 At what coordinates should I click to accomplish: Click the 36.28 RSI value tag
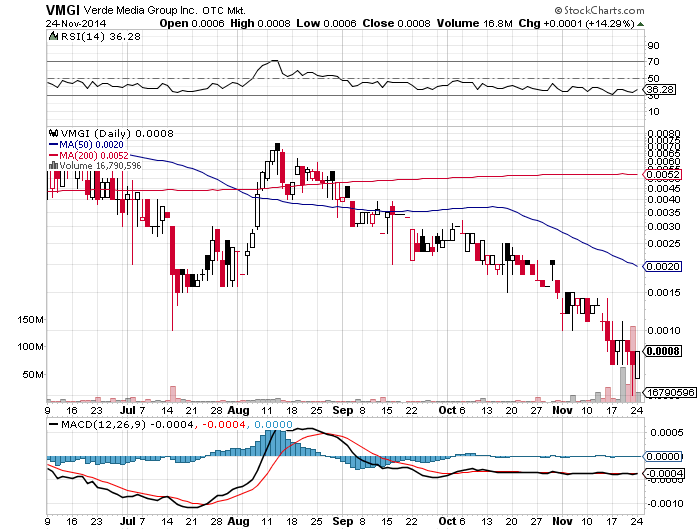(660, 89)
